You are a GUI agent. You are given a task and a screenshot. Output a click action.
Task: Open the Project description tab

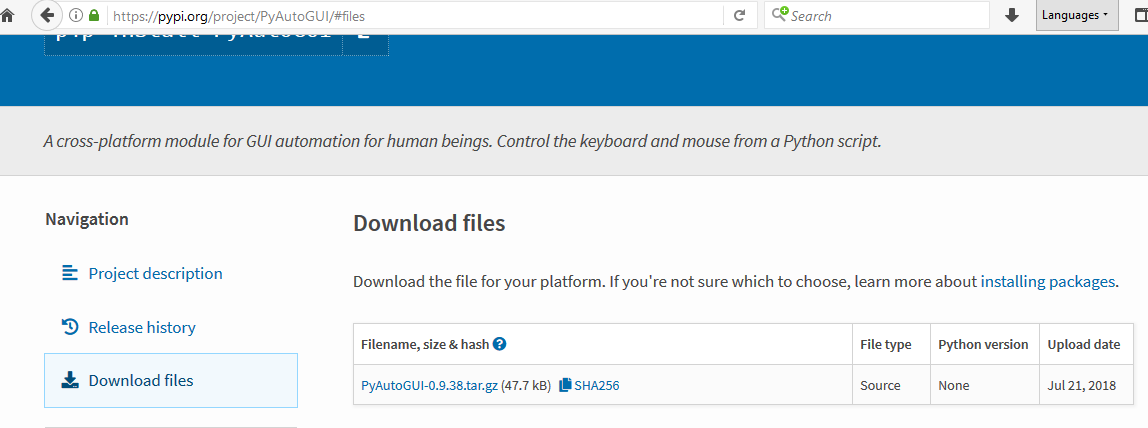pos(155,273)
